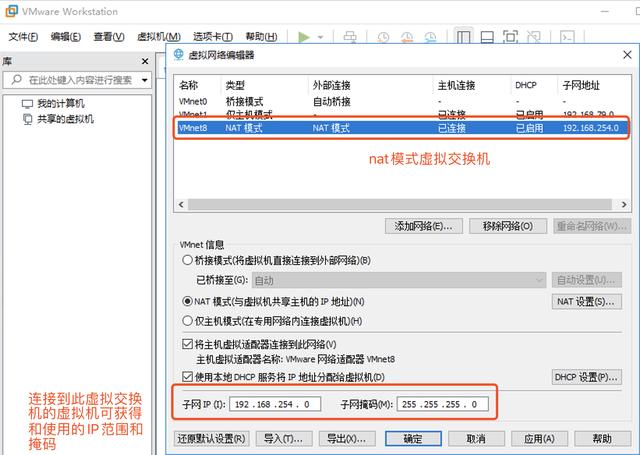640x455 pixels.
Task: Click the 取消 button
Action: [476, 439]
